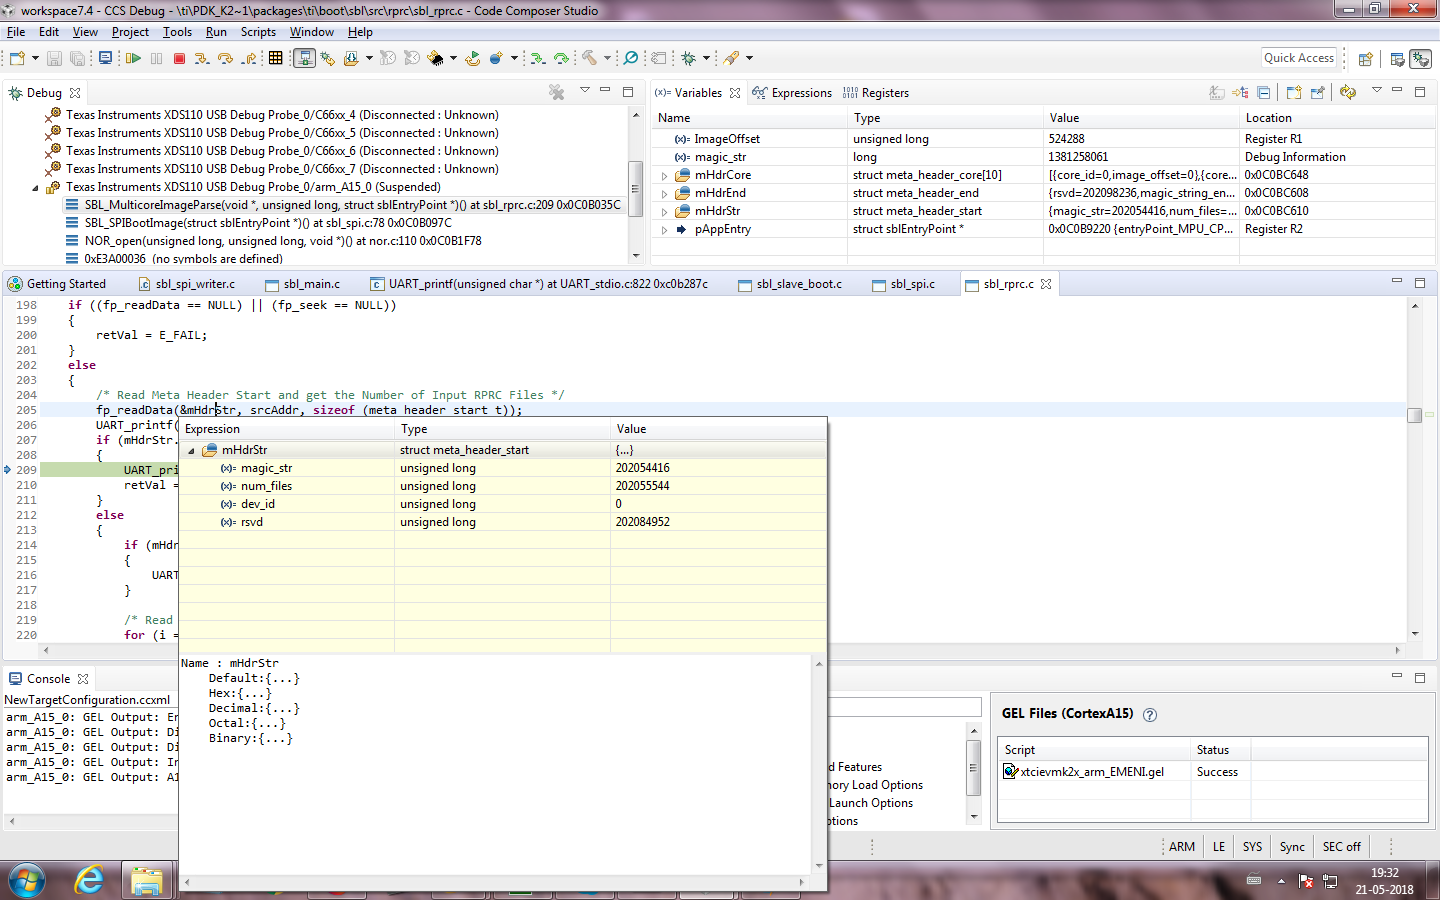Image resolution: width=1440 pixels, height=900 pixels.
Task: Open the Variables View Menu triangle
Action: (1376, 91)
